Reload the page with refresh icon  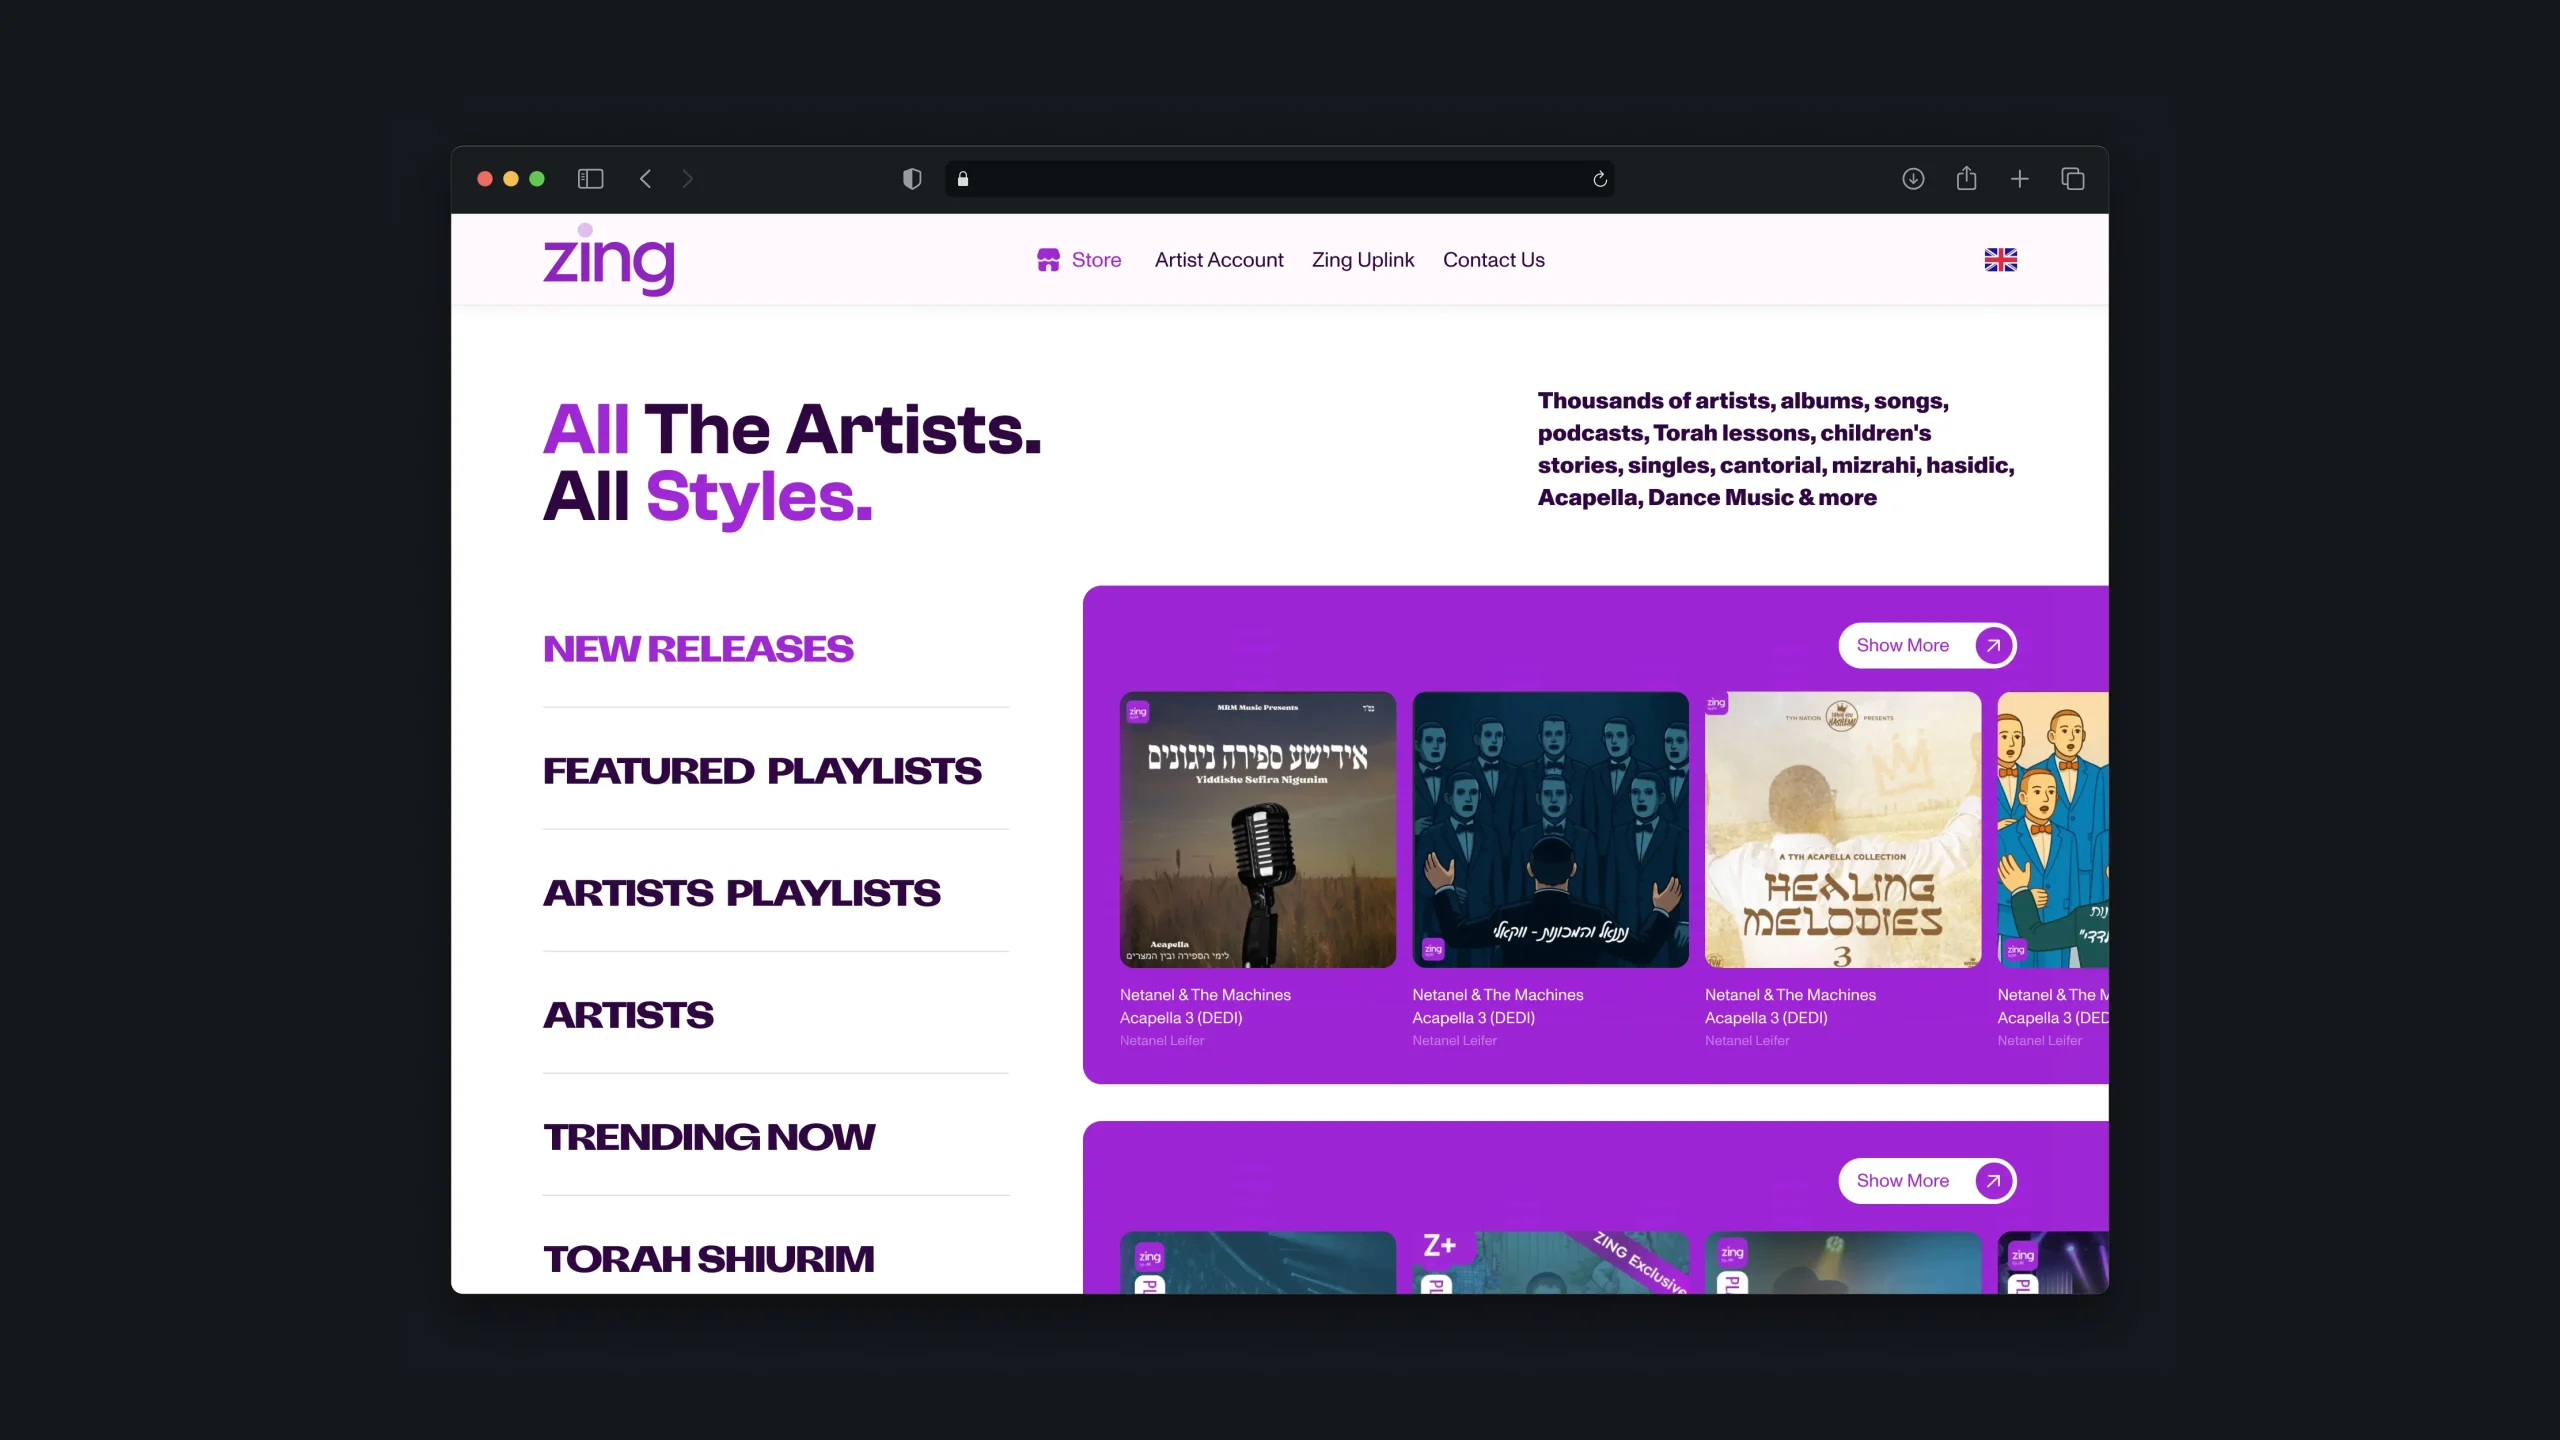point(1600,179)
